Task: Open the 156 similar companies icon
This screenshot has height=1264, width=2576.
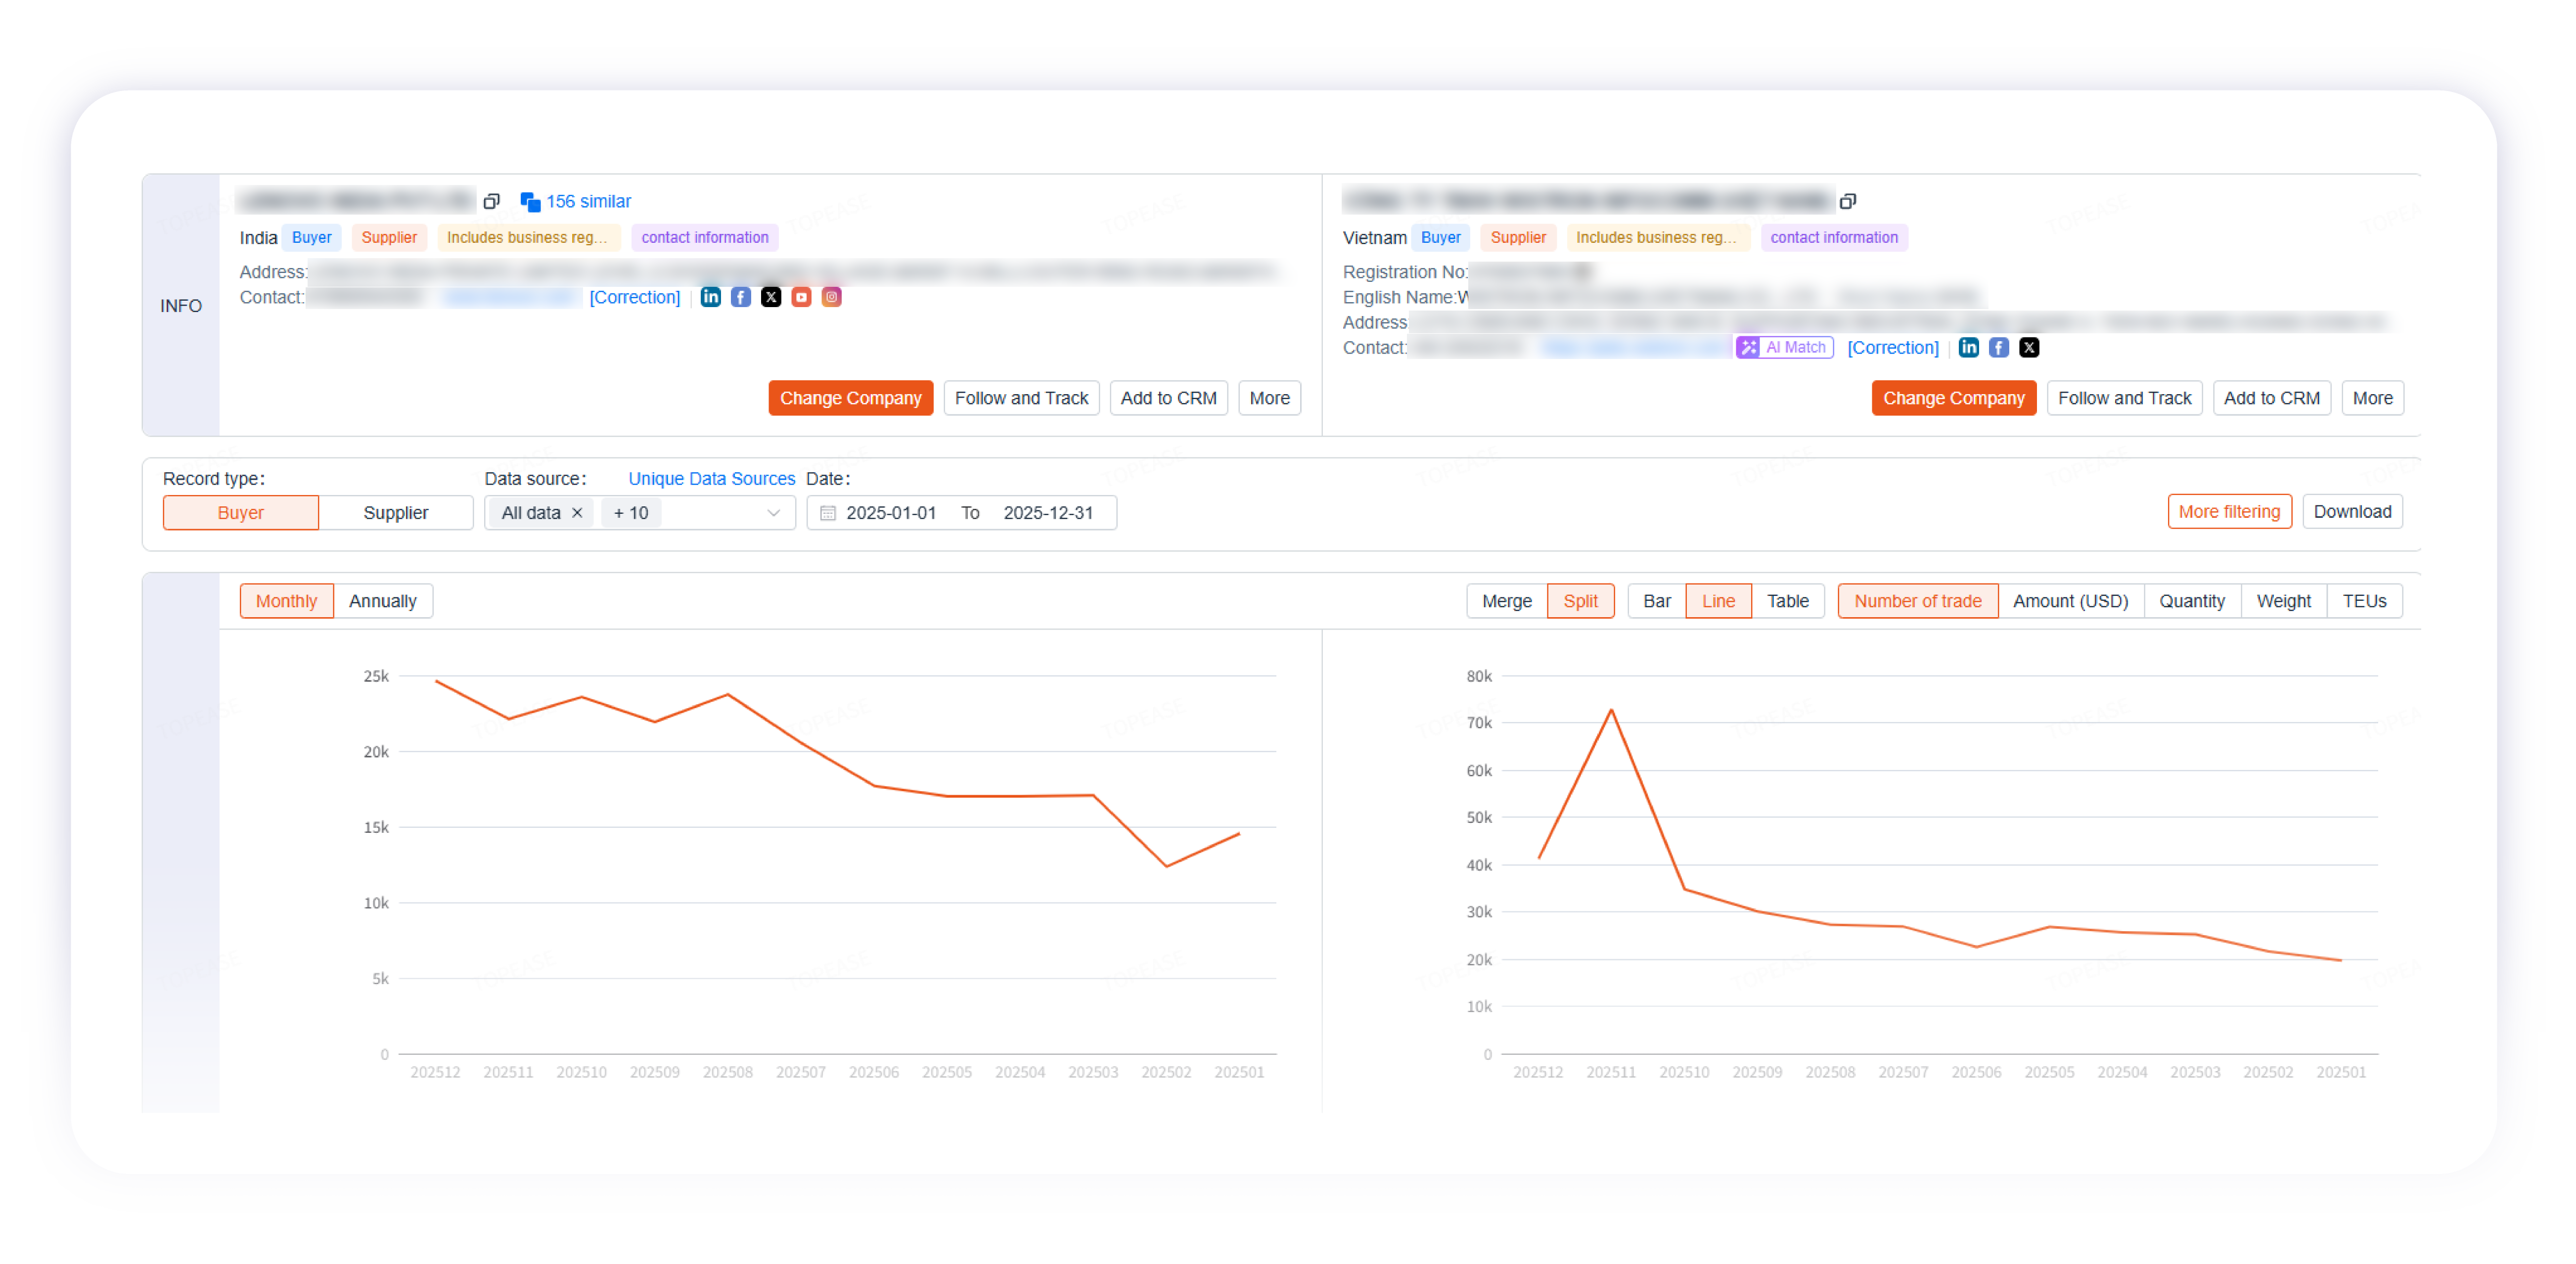Action: tap(530, 202)
